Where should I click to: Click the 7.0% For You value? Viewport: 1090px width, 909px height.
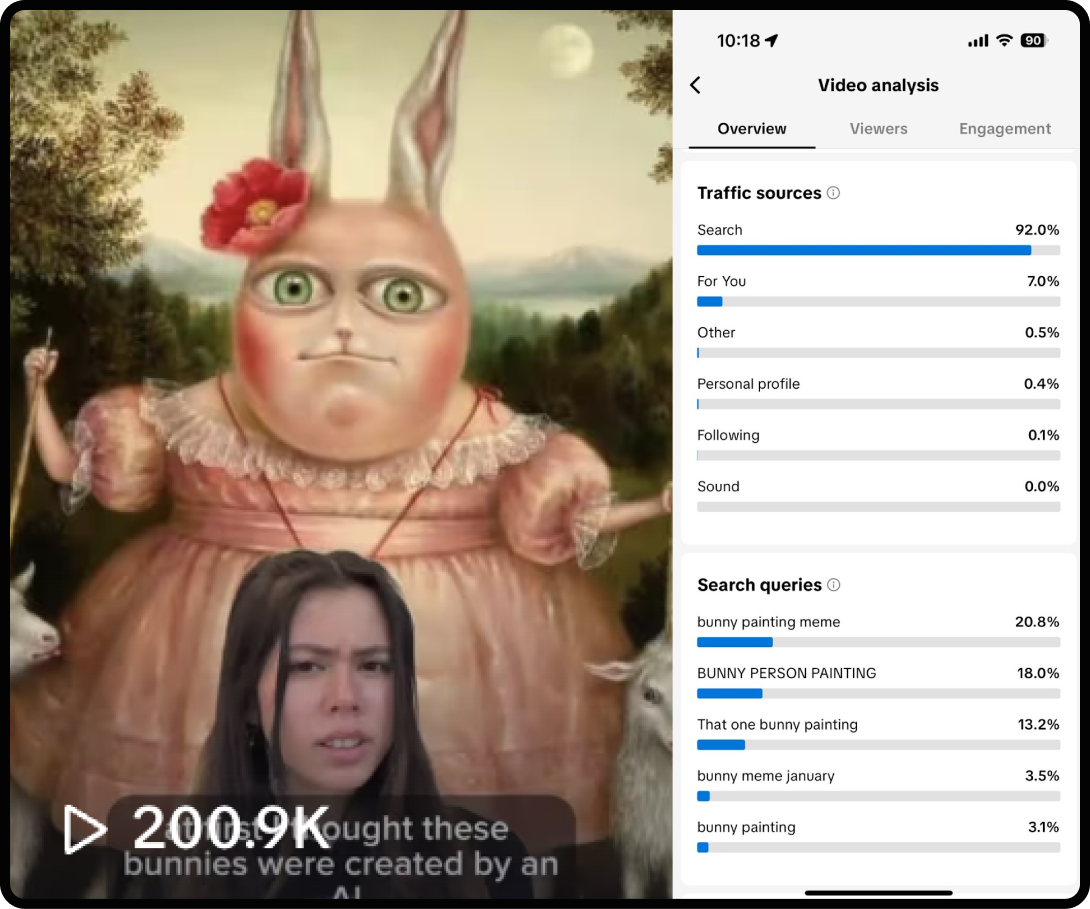[x=1043, y=281]
